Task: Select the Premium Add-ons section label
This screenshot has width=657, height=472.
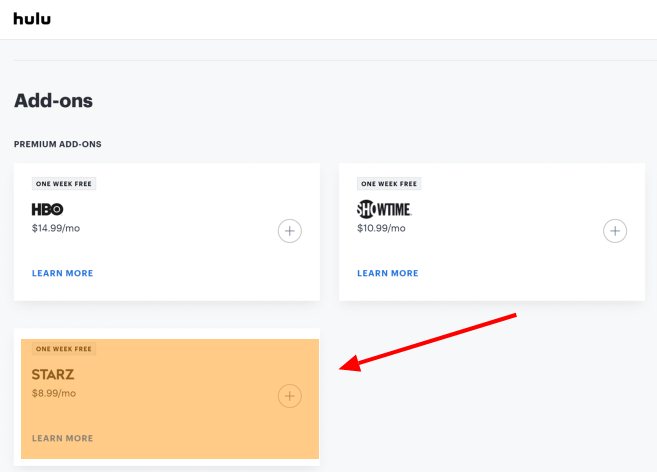Action: coord(57,144)
